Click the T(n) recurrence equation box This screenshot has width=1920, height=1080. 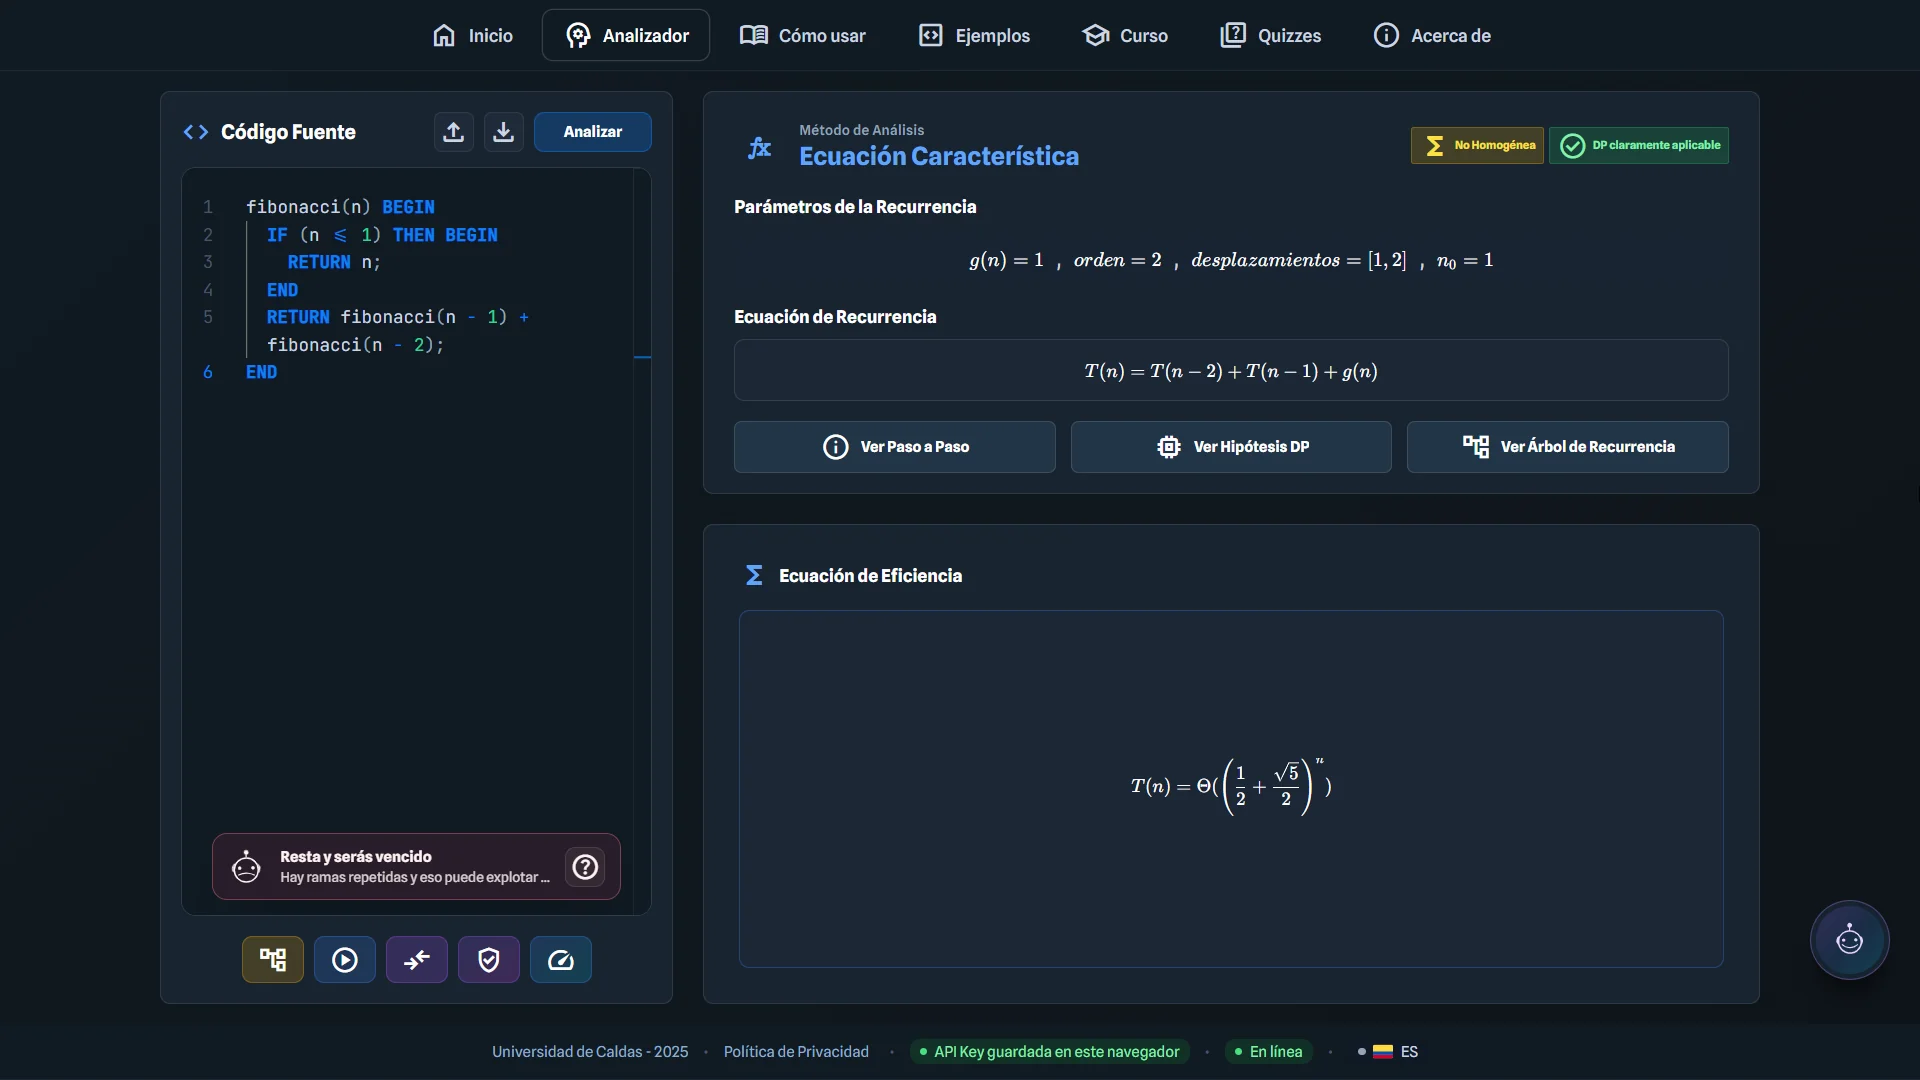(1231, 371)
